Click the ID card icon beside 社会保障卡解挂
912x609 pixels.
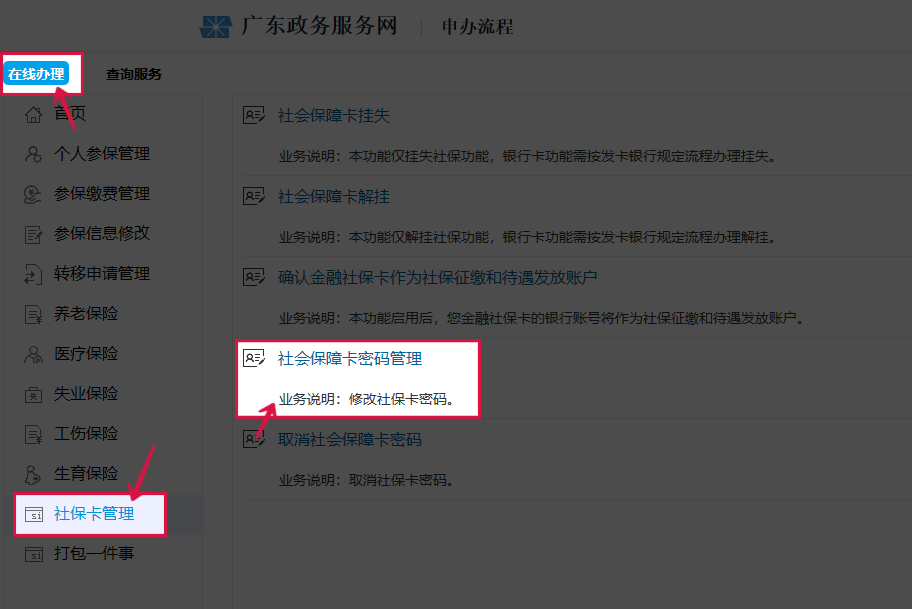click(254, 196)
